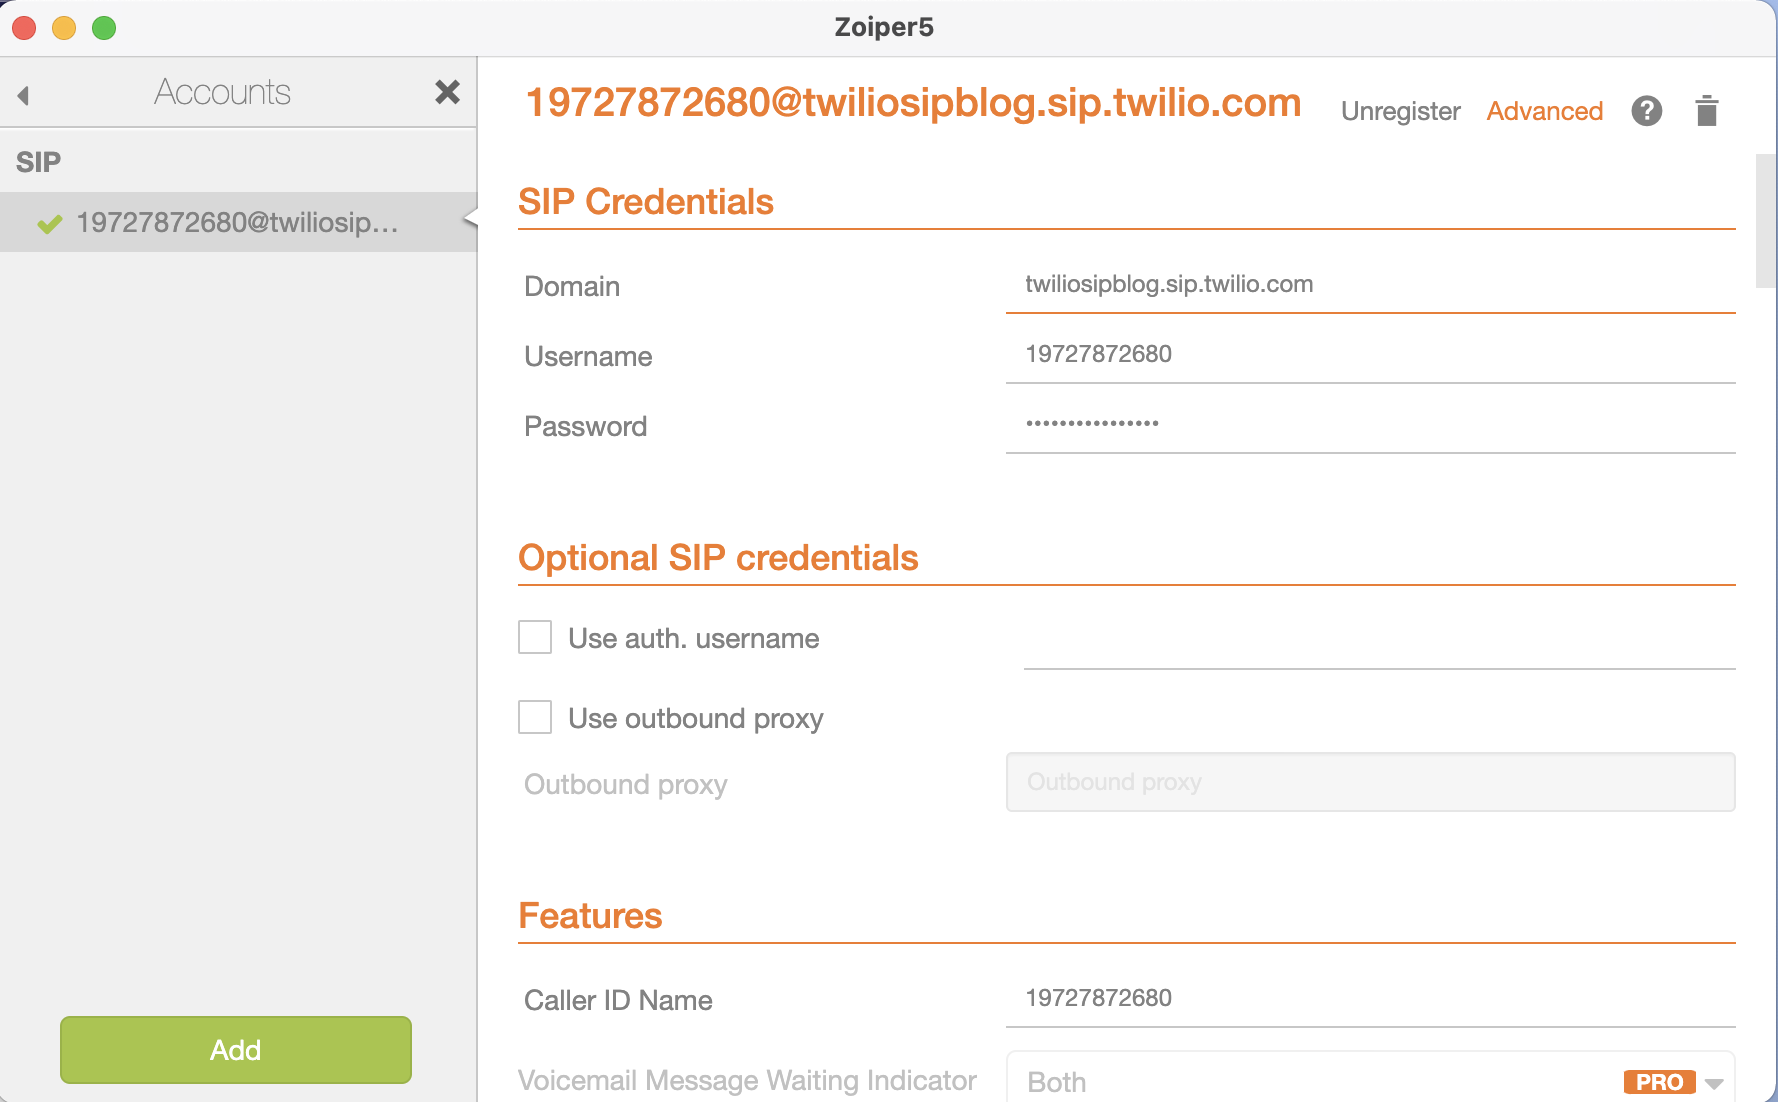Viewport: 1778px width, 1102px height.
Task: Click the vertical scrollbar thumb on the right
Action: (1766, 221)
